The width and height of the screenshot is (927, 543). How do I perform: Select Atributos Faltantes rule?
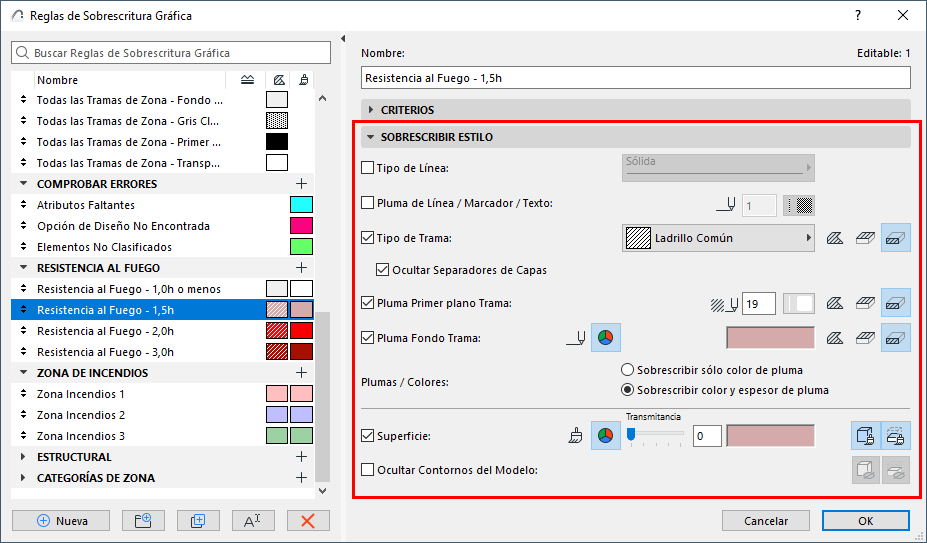(x=163, y=205)
